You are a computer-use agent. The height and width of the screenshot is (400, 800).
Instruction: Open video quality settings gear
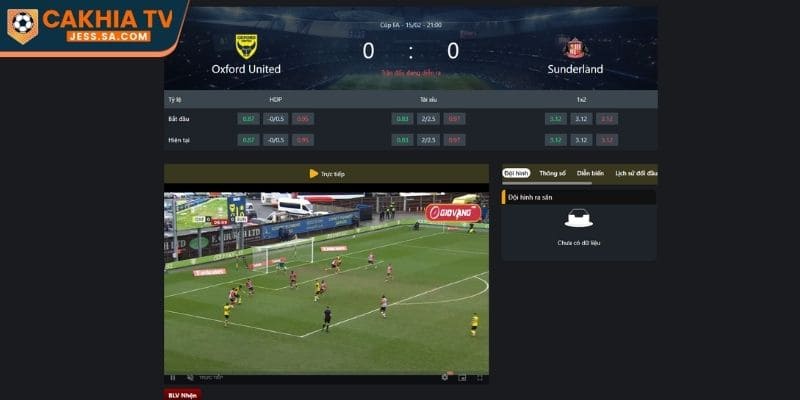click(x=445, y=377)
